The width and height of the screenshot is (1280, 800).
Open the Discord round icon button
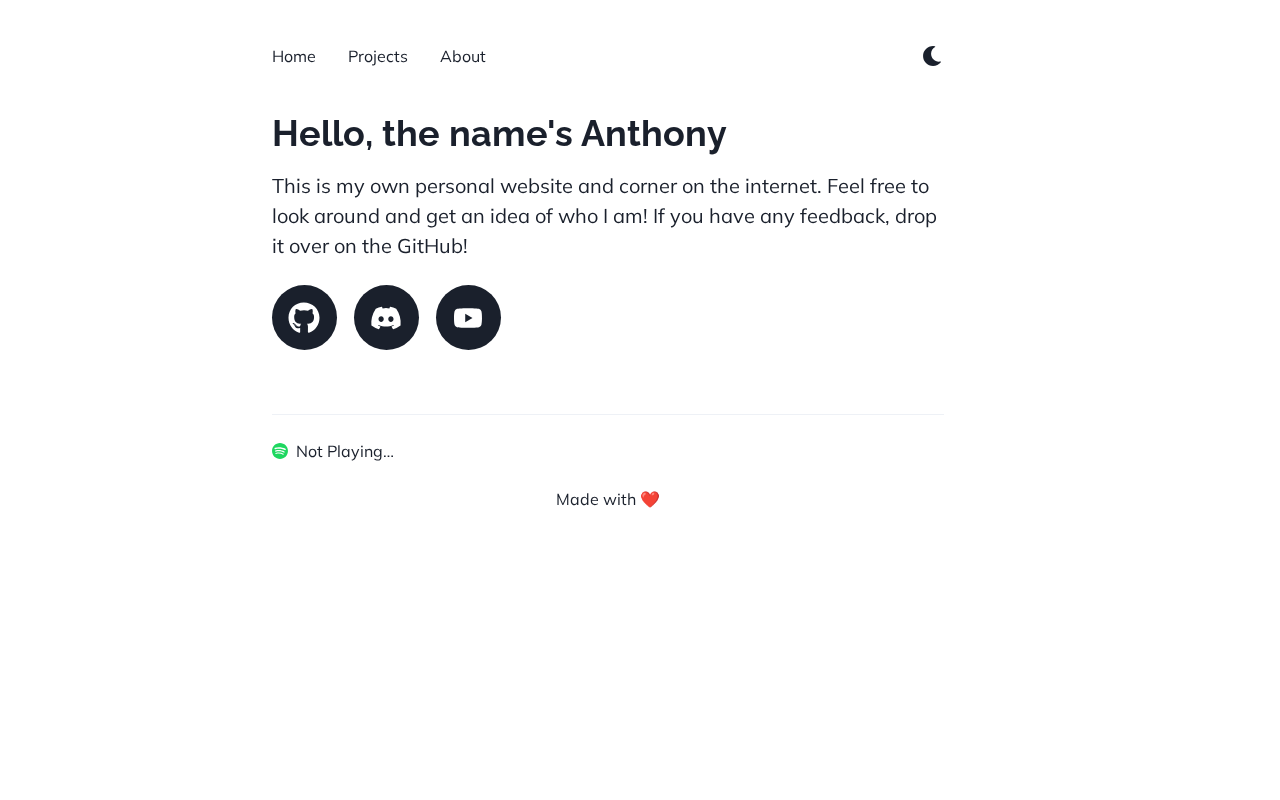click(x=386, y=317)
